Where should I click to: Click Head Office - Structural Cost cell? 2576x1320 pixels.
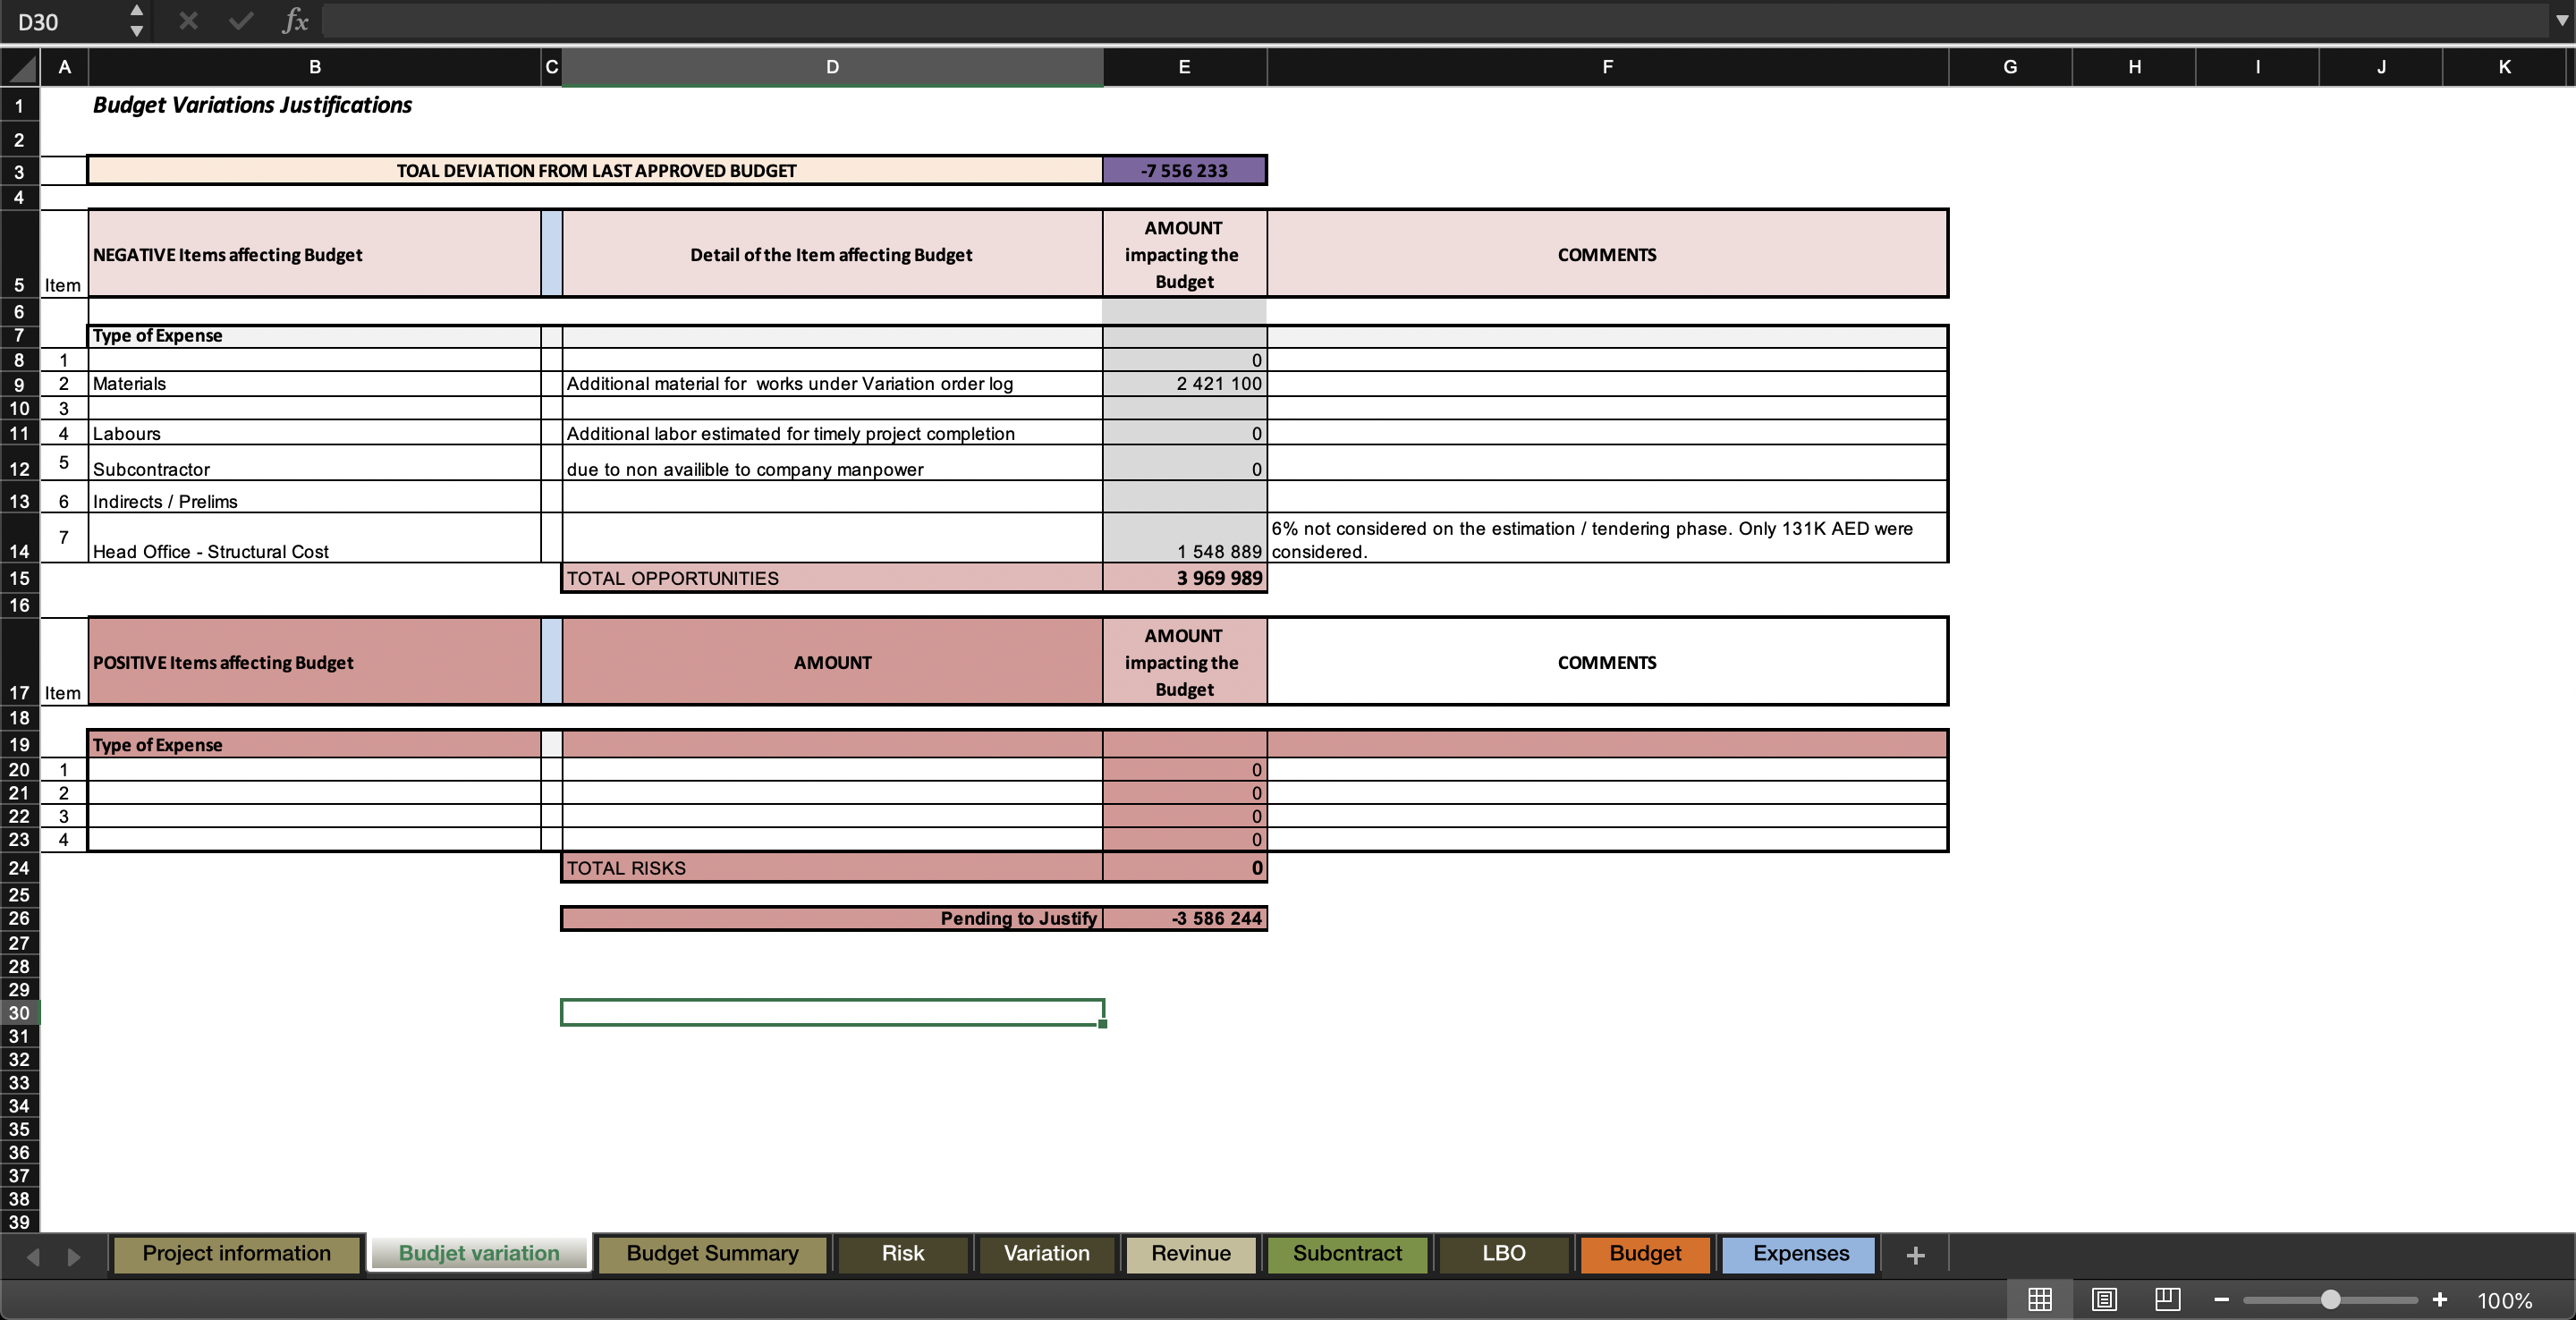315,538
